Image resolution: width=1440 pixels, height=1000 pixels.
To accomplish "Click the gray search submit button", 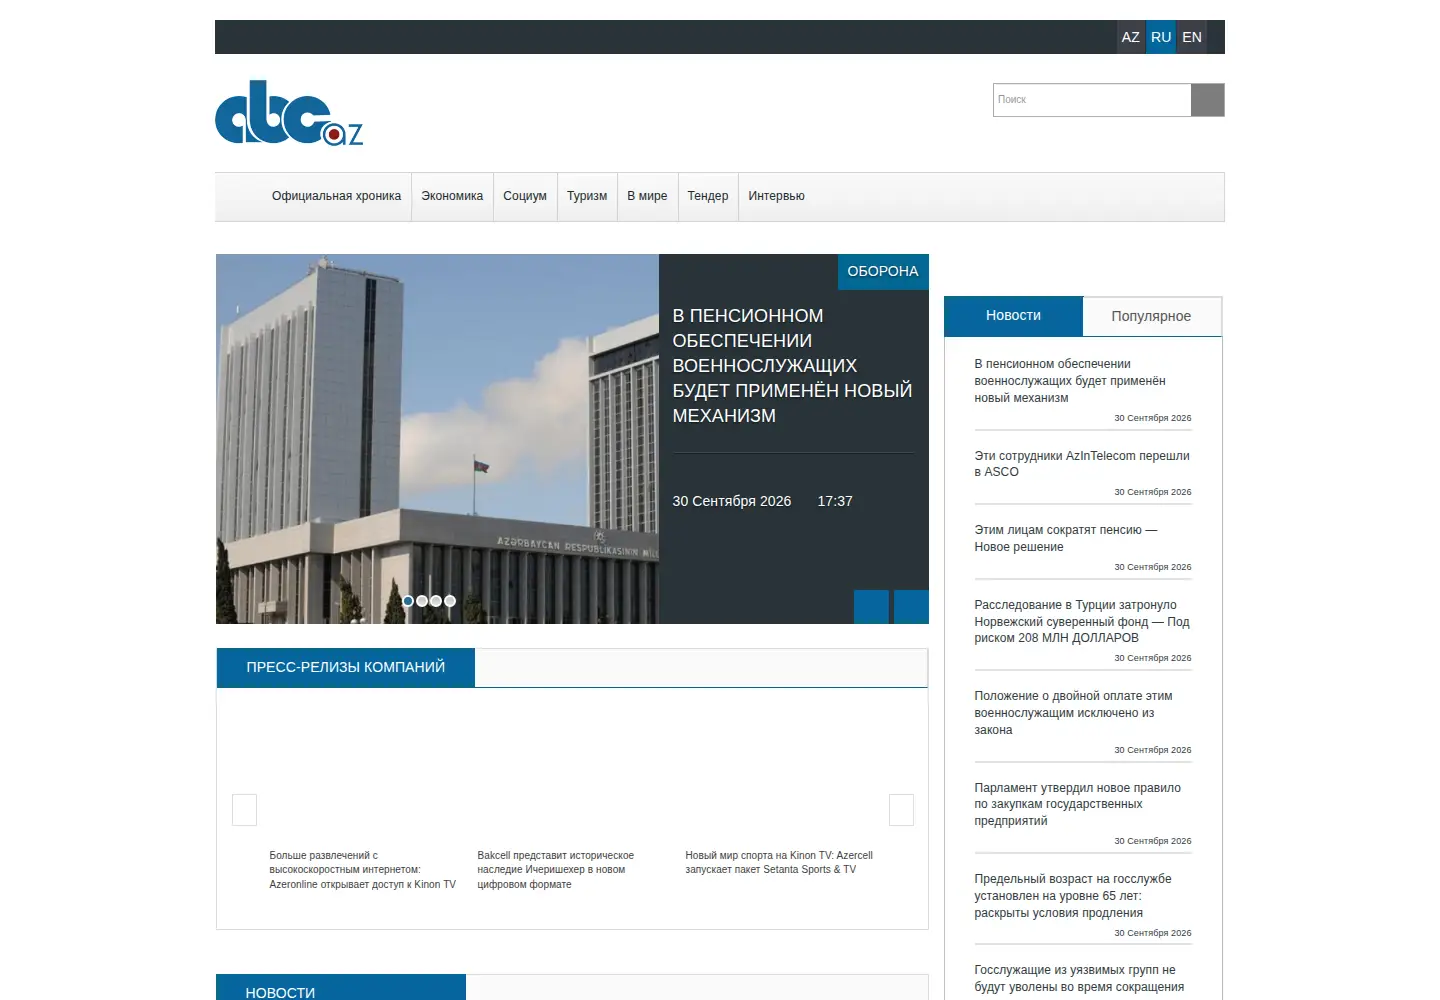I will (x=1208, y=100).
